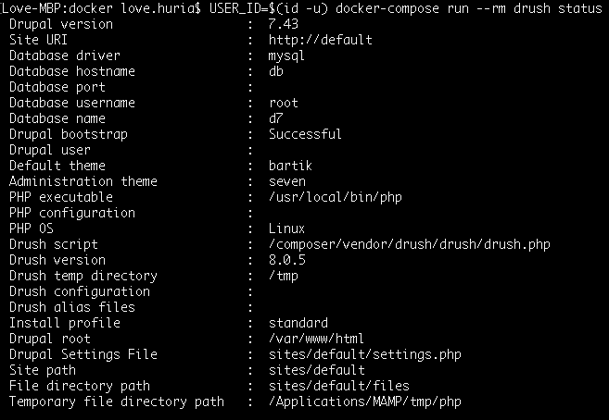Click the standard install profile value

point(298,323)
